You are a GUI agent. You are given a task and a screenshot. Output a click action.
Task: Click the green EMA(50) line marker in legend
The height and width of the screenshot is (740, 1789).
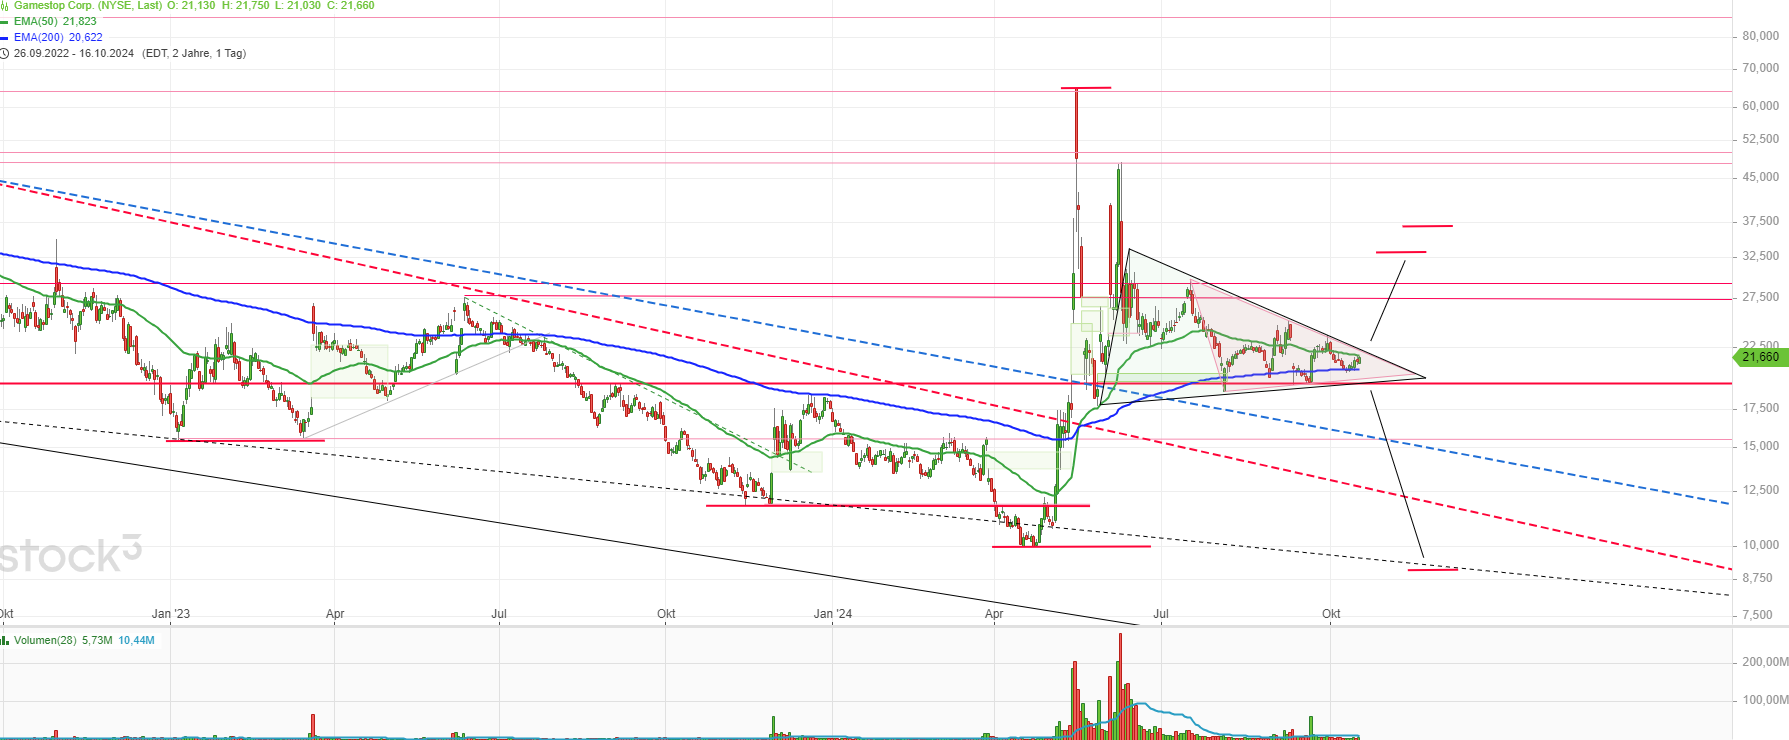coord(4,22)
